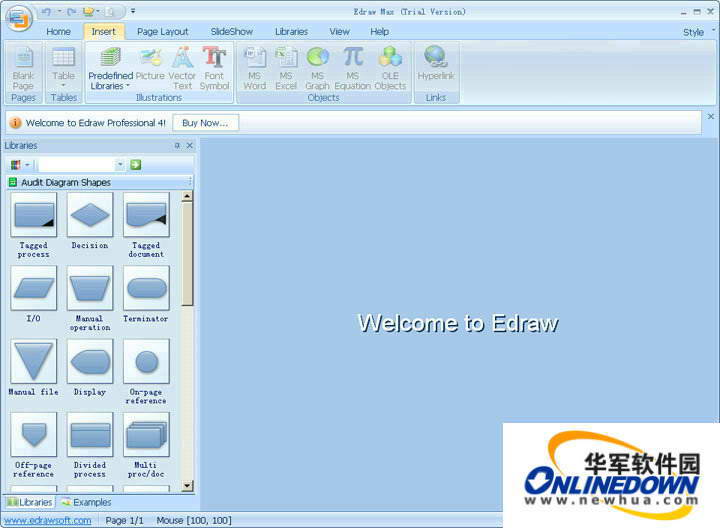Select the Decision diamond shape
Viewport: 720px width, 528px height.
pos(90,215)
